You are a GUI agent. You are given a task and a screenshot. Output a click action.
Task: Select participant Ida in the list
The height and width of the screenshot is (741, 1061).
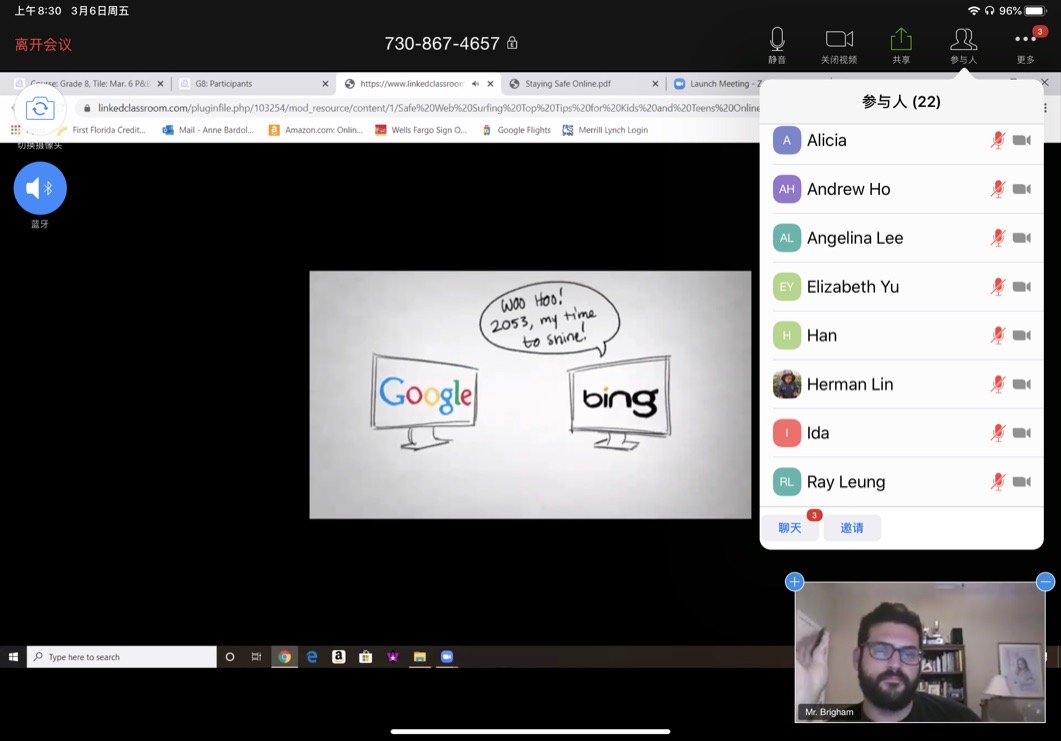click(901, 432)
